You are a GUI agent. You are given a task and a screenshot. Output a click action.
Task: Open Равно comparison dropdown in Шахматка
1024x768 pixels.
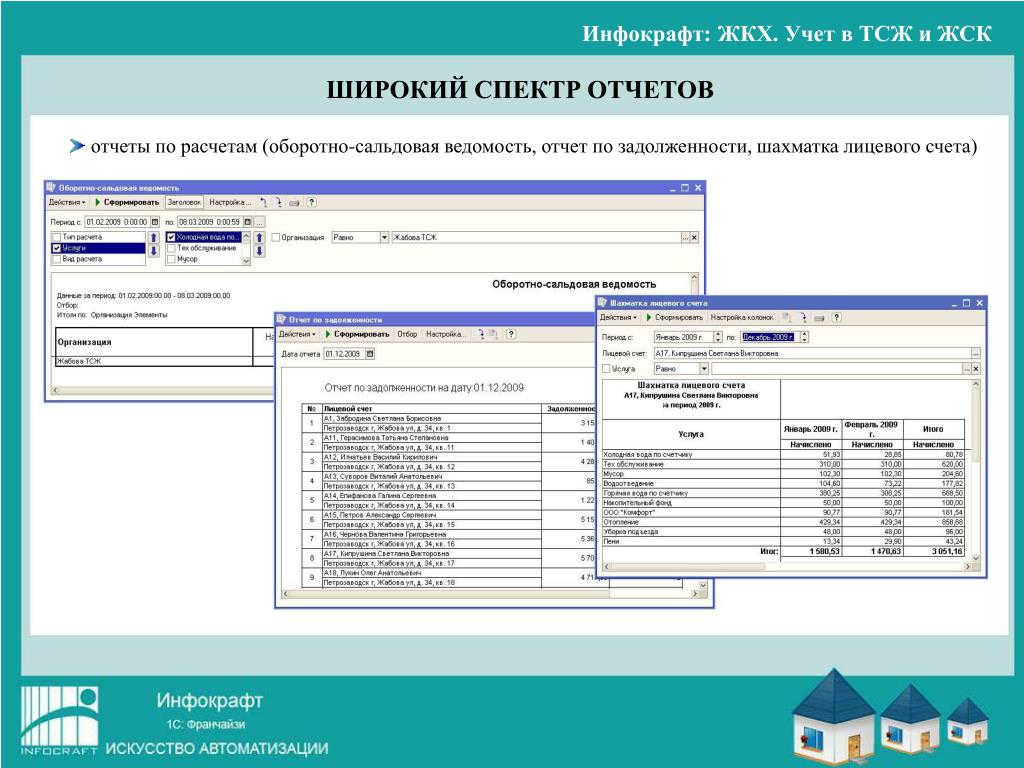point(704,369)
